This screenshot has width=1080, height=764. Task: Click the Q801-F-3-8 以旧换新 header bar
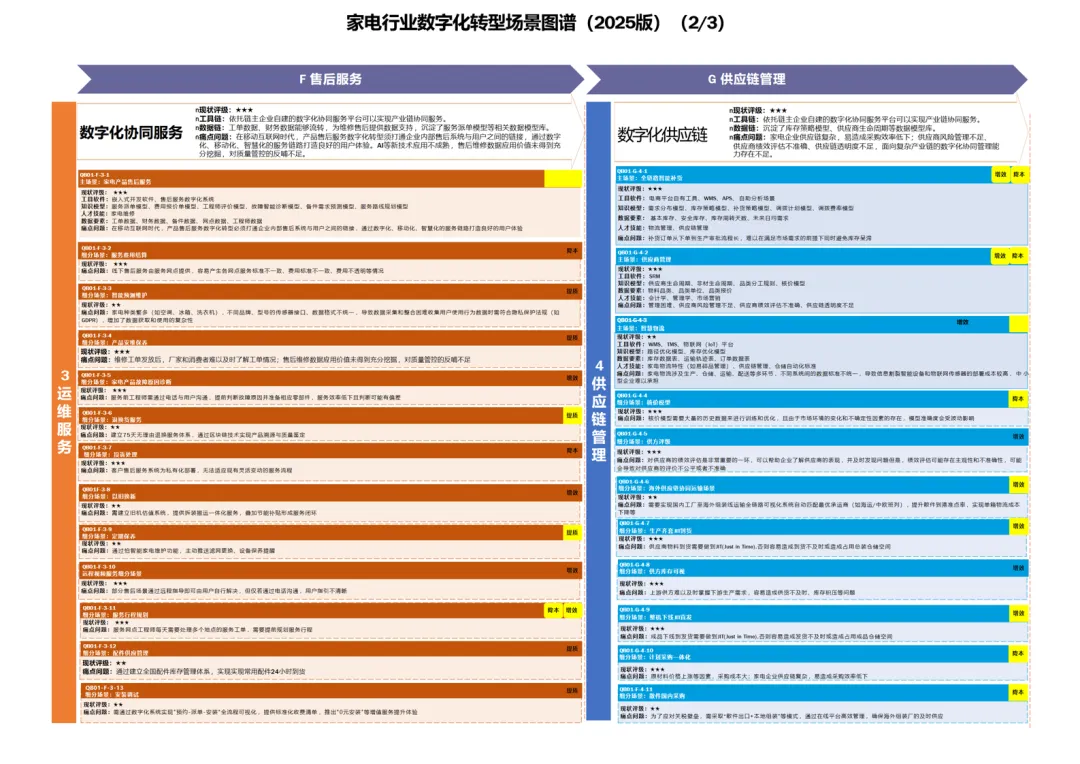click(330, 493)
